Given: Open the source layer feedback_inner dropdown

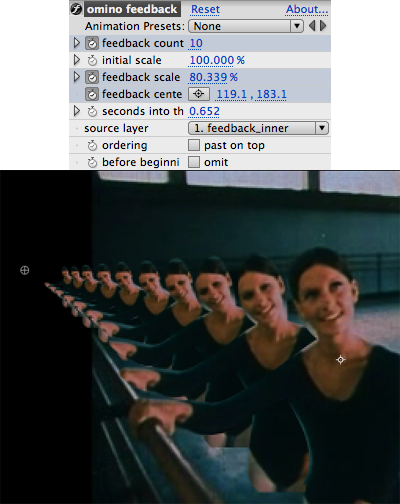Looking at the screenshot, I should [258, 128].
